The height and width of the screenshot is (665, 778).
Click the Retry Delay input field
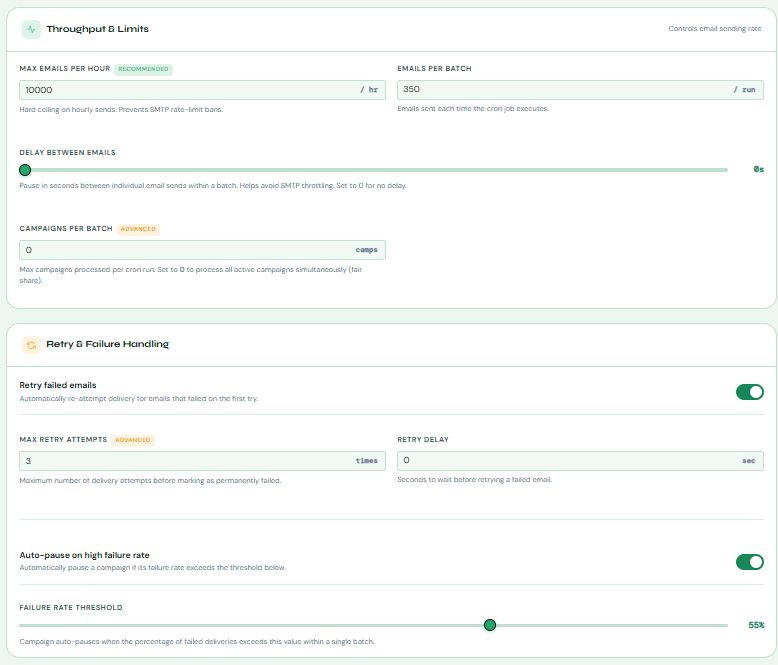580,461
